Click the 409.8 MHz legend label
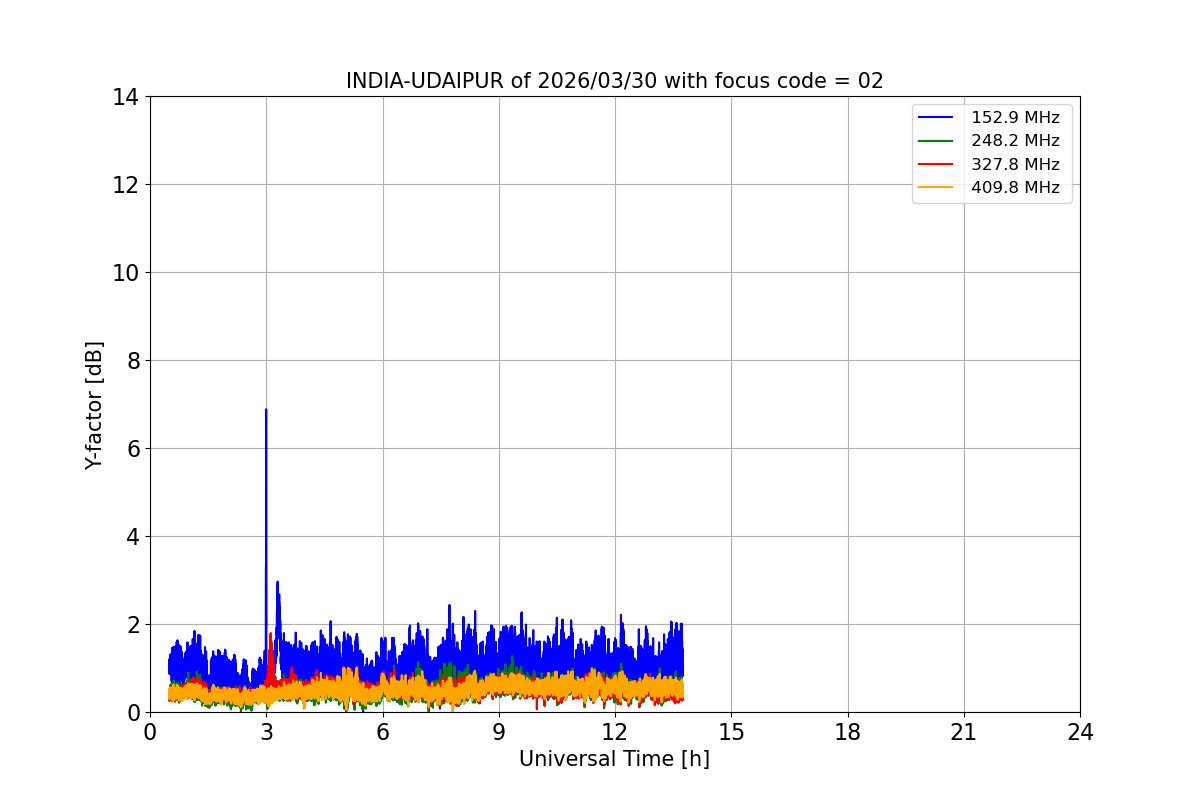Viewport: 1200px width, 800px height. (x=1015, y=187)
